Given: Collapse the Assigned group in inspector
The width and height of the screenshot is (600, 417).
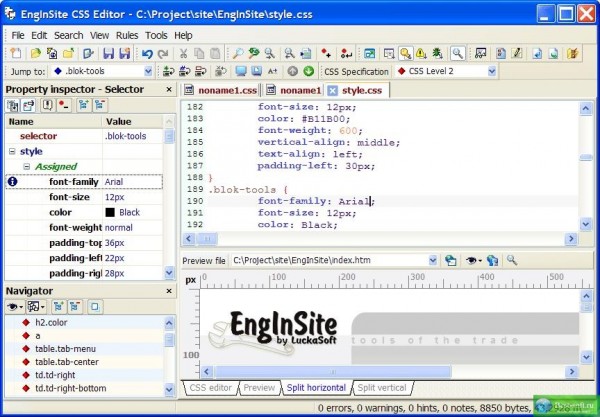Looking at the screenshot, I should pos(26,167).
